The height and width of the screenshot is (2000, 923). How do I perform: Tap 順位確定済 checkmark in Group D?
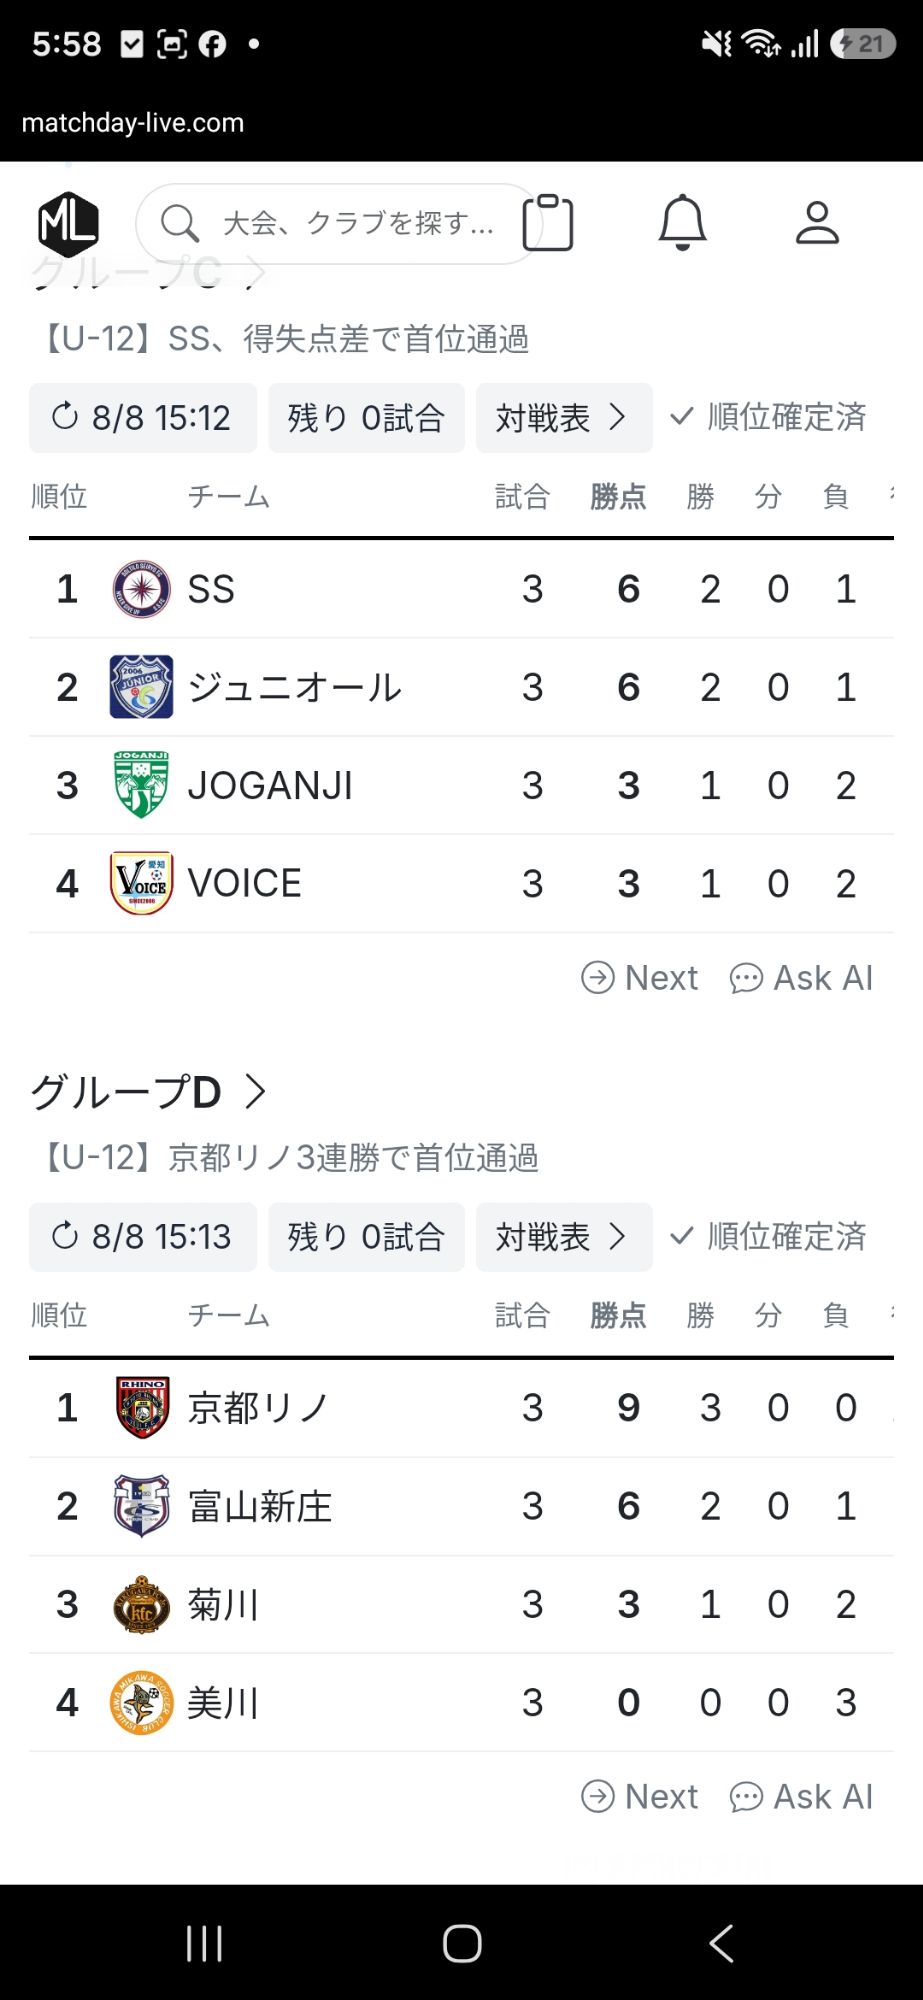pos(681,1236)
